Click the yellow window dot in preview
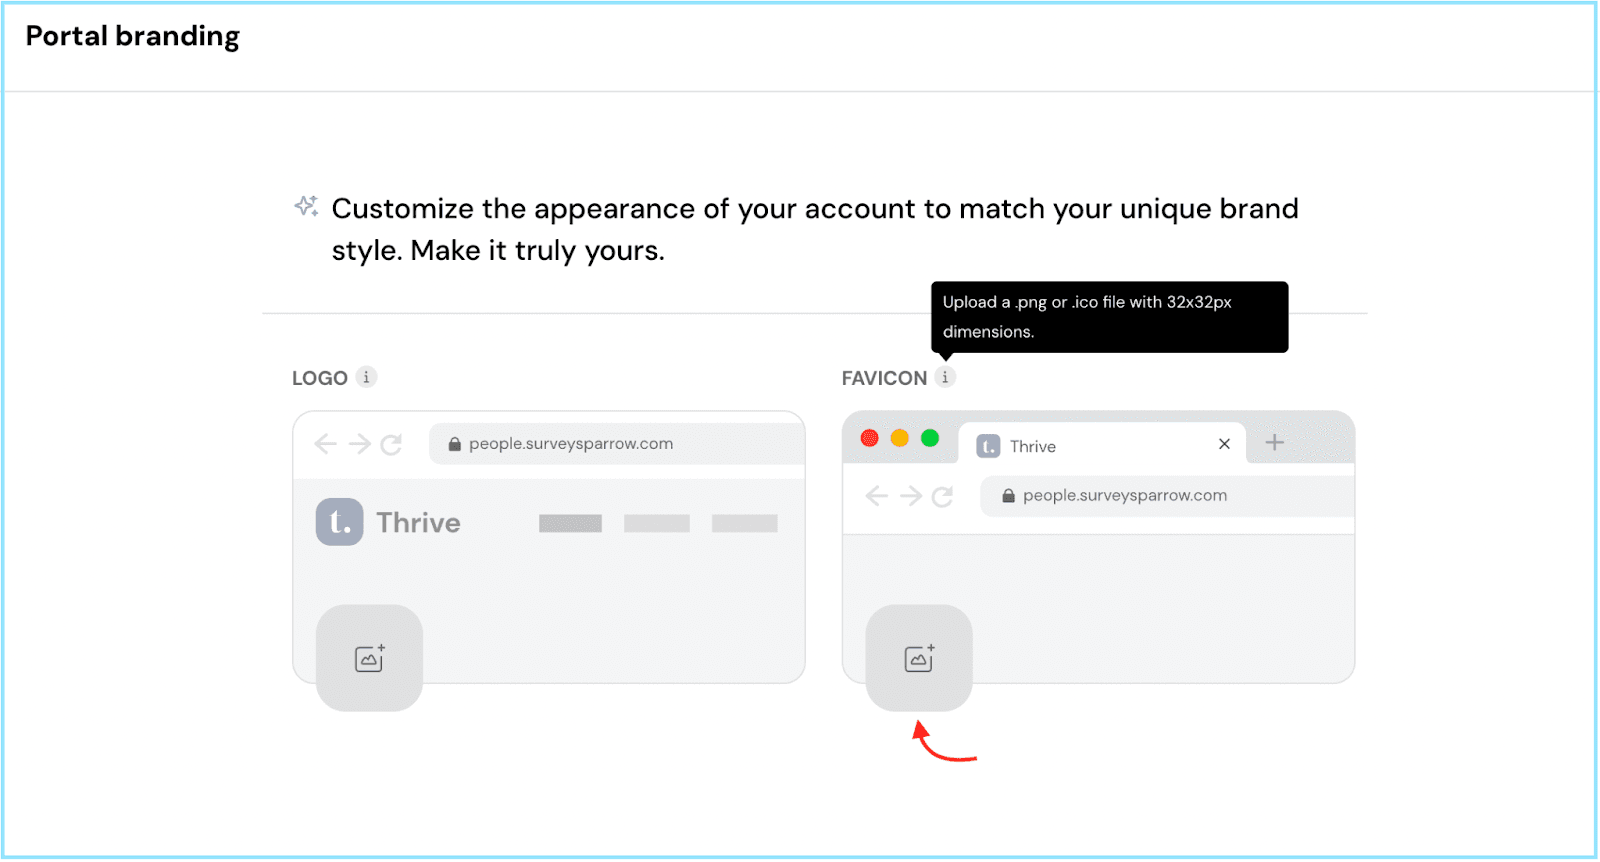1600x862 pixels. [900, 438]
